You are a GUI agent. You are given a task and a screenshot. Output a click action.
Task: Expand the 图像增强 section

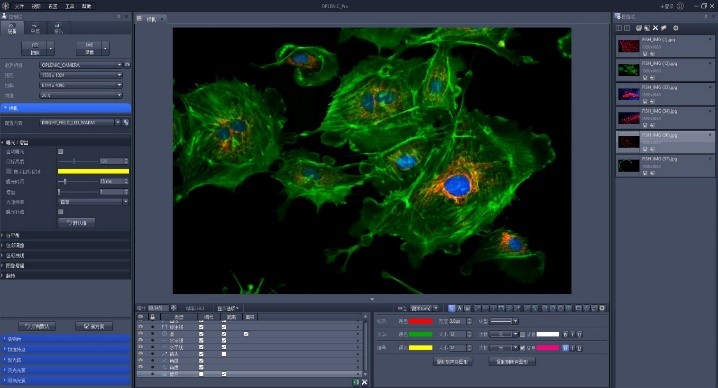65,266
